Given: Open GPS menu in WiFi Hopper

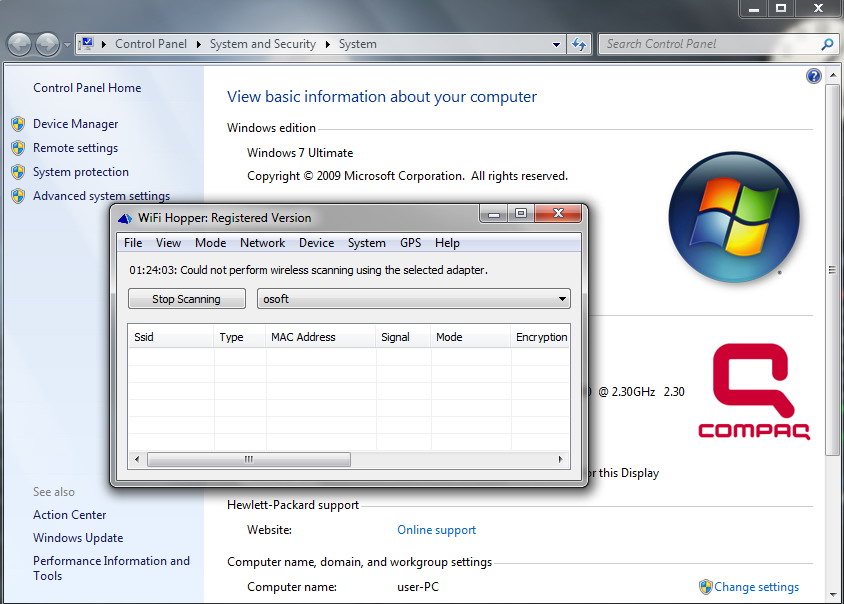Looking at the screenshot, I should coord(411,243).
